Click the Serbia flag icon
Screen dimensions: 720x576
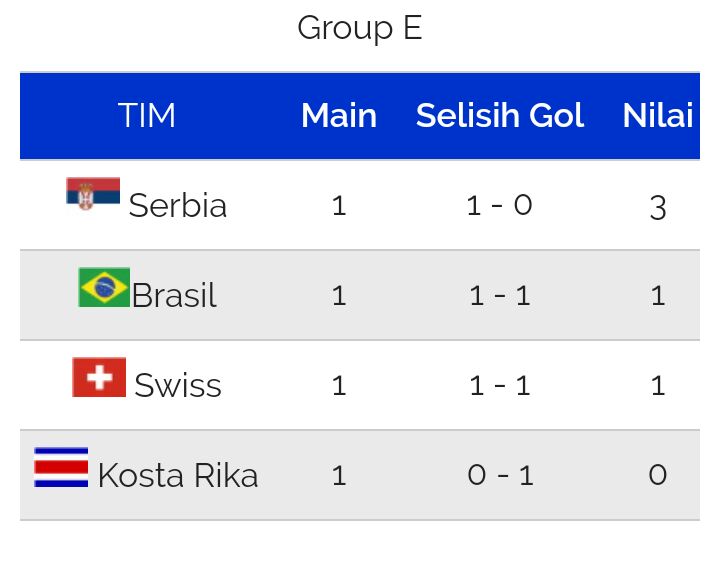pos(93,193)
